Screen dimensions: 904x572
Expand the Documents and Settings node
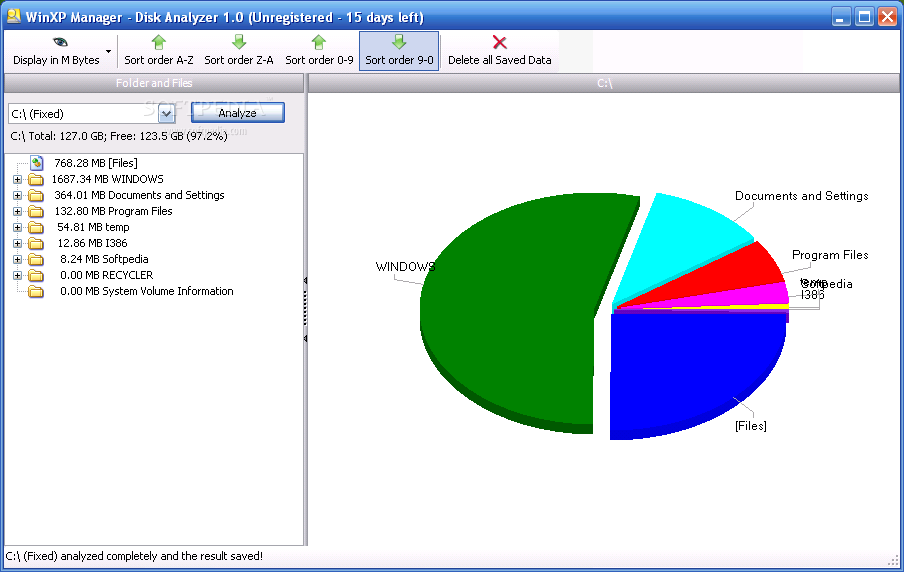(x=17, y=195)
